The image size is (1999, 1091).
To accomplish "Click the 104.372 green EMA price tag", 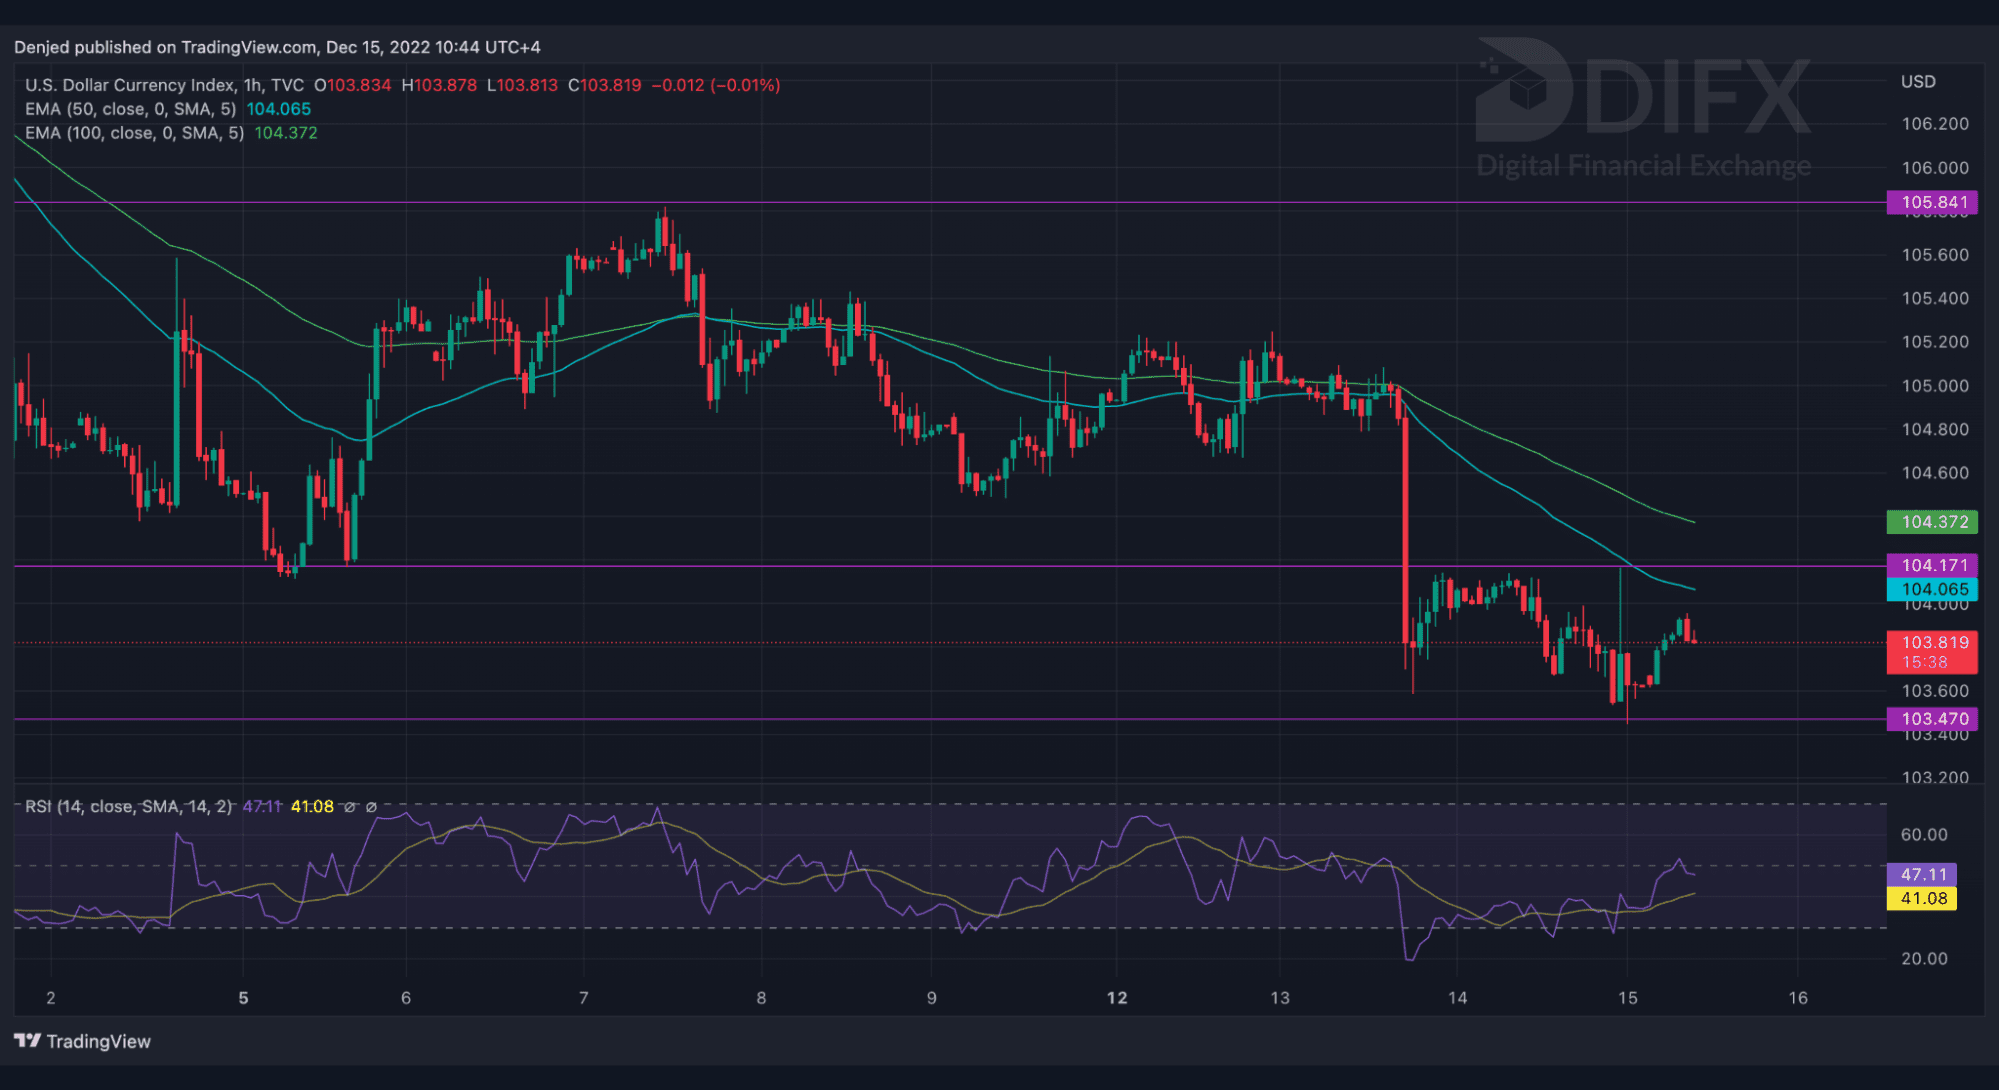I will [1932, 522].
